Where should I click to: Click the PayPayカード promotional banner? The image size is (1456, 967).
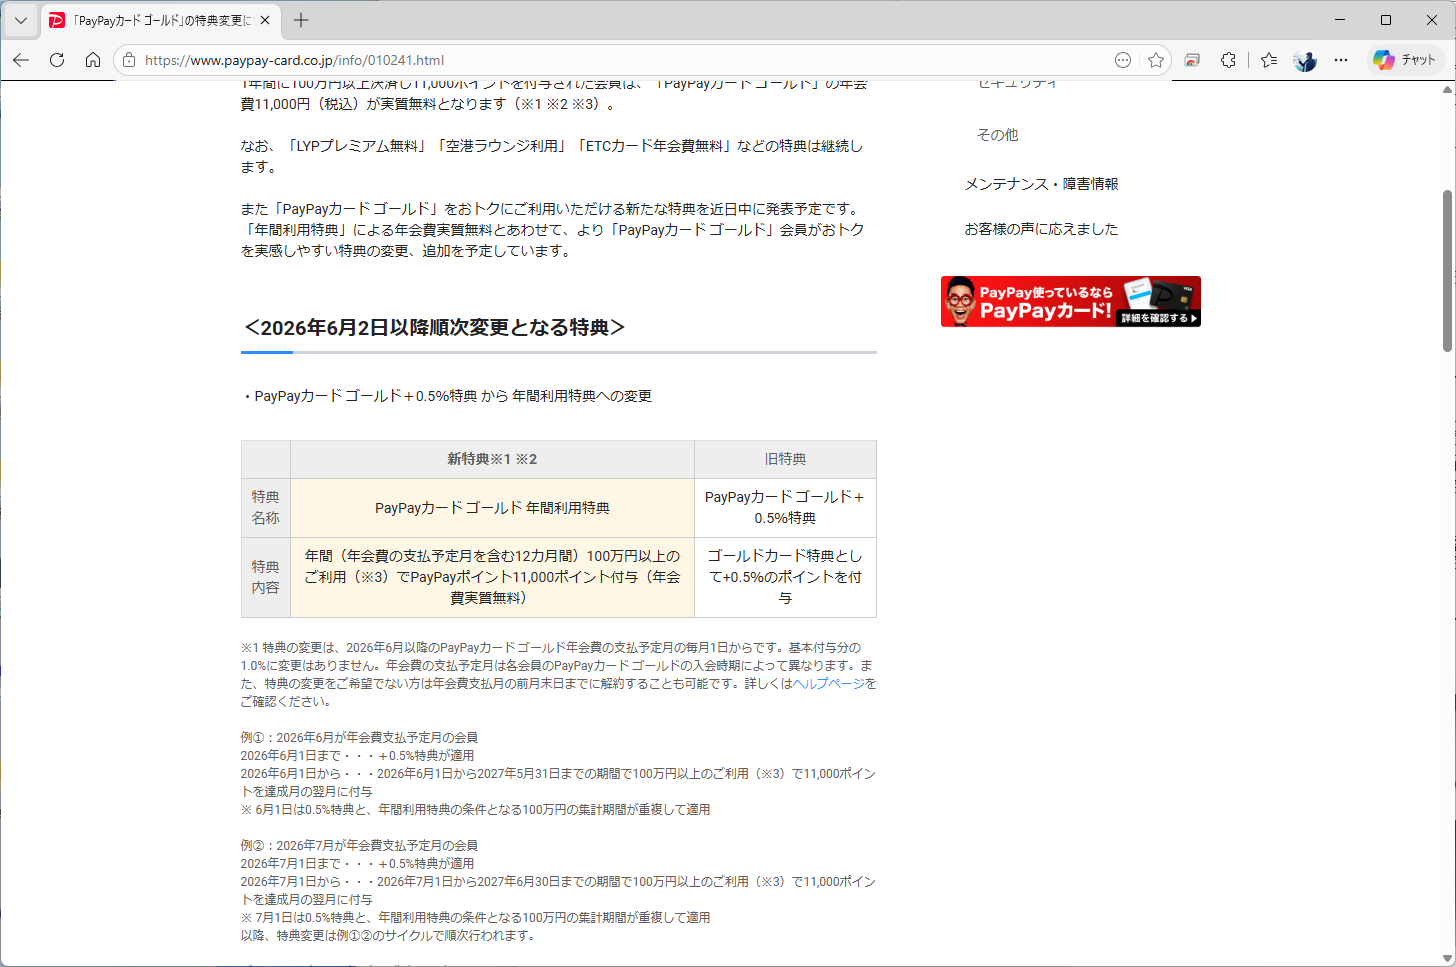pos(1070,301)
